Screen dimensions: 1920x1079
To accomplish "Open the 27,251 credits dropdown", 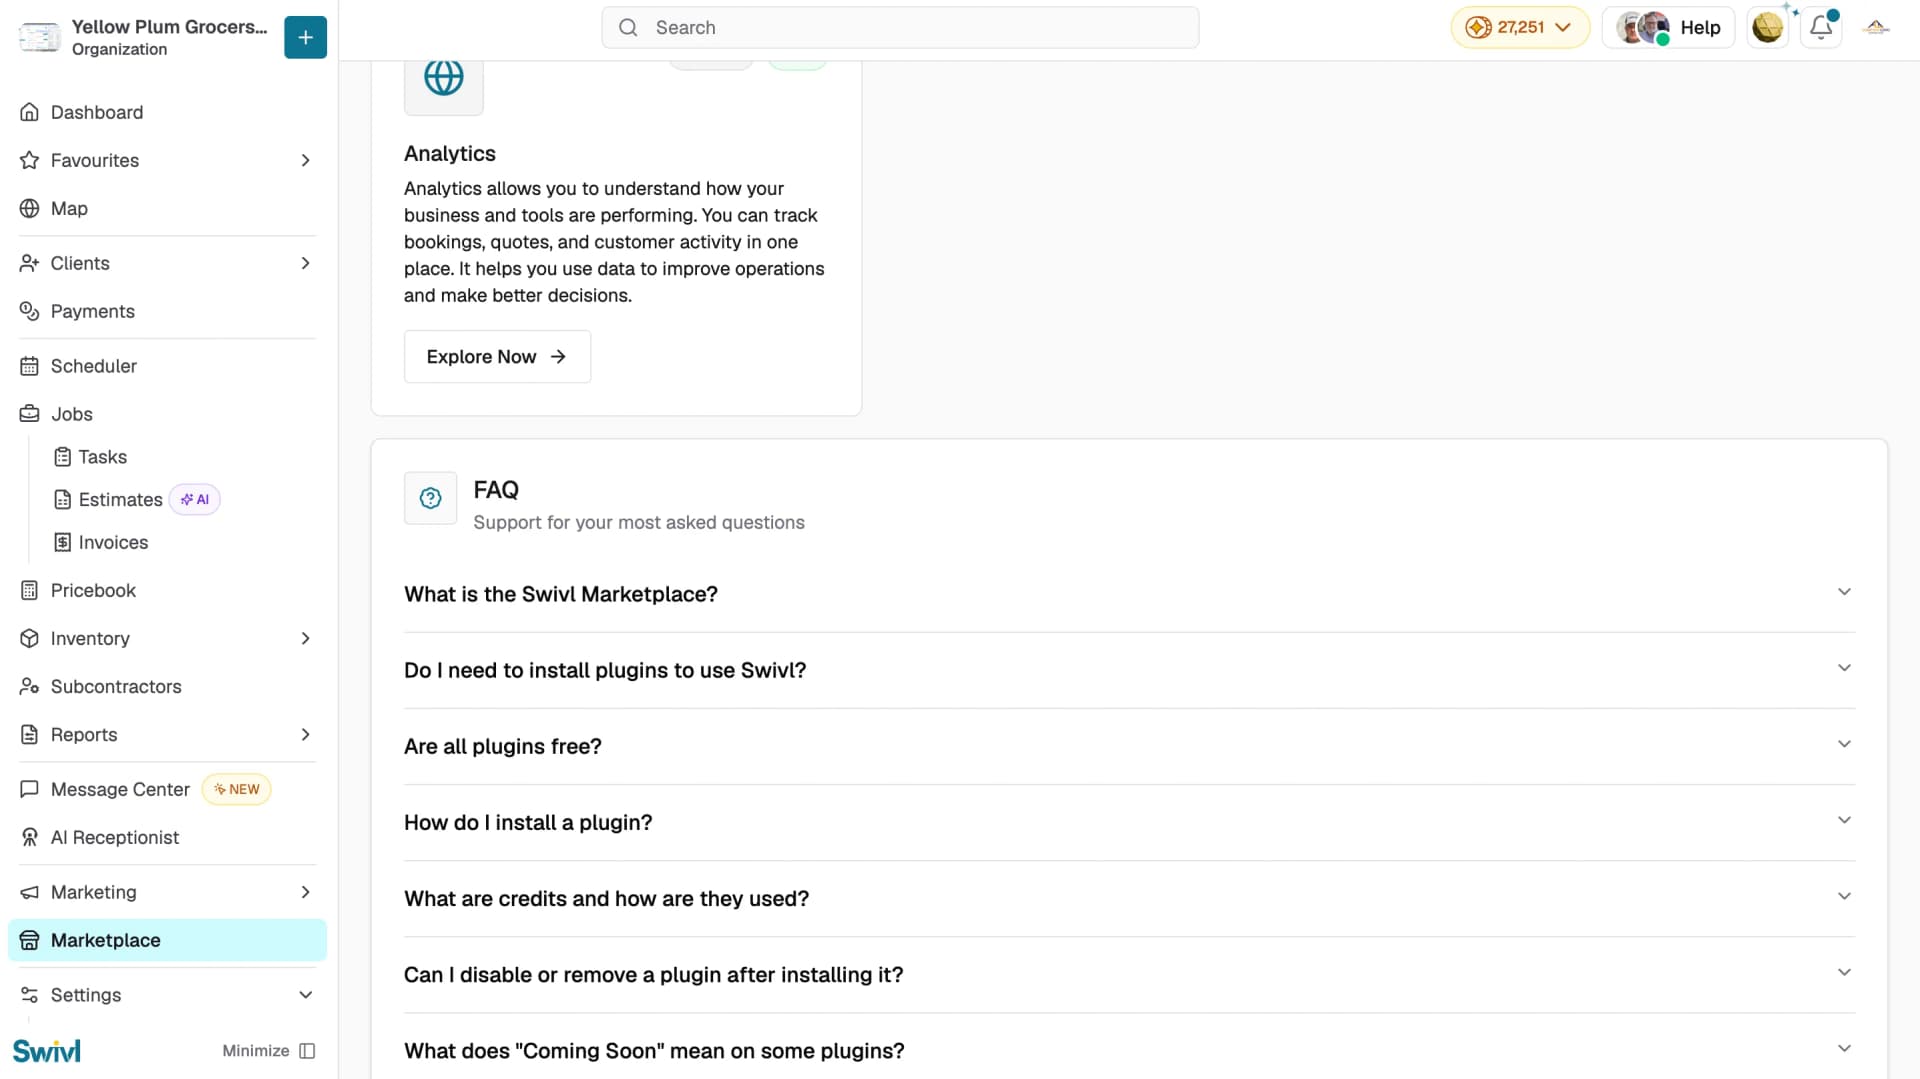I will coord(1520,28).
